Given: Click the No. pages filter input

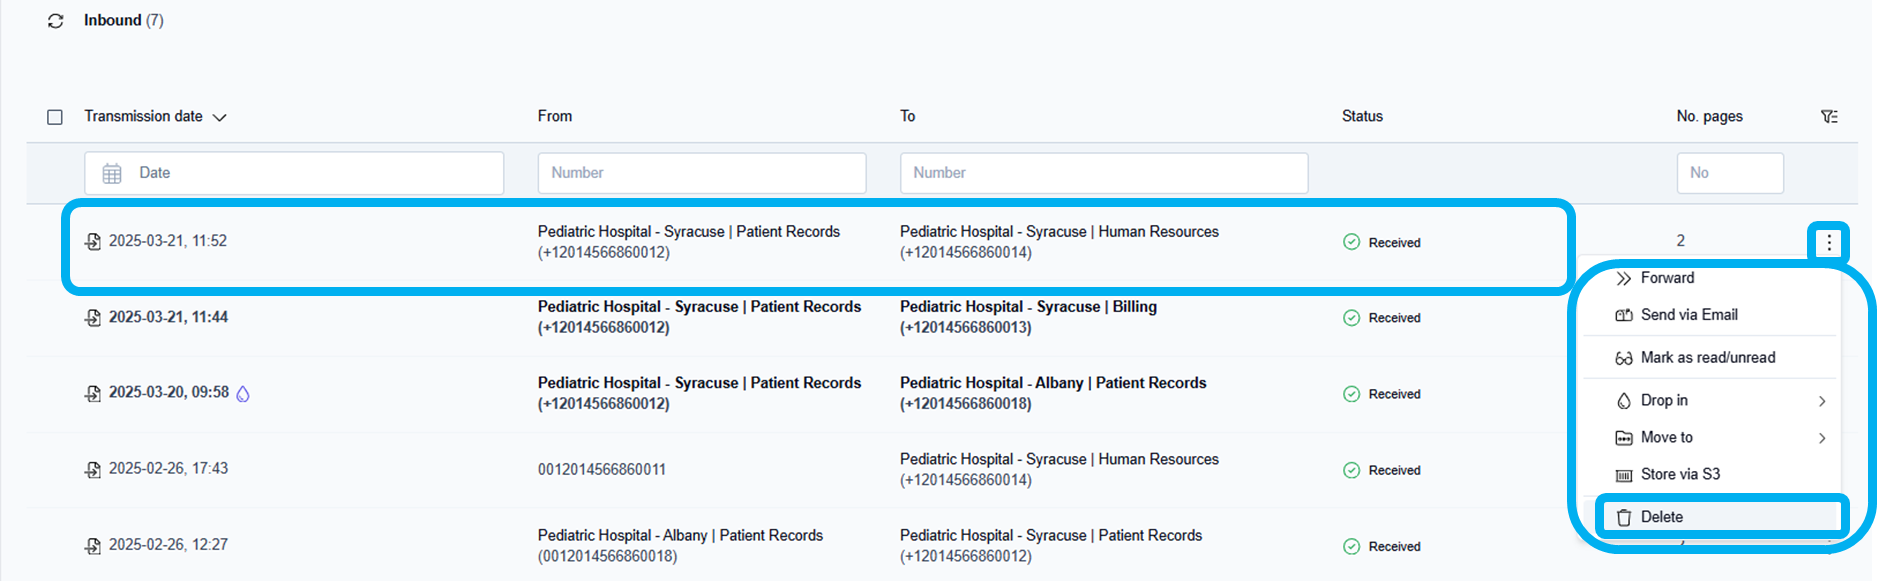Looking at the screenshot, I should coord(1729,173).
